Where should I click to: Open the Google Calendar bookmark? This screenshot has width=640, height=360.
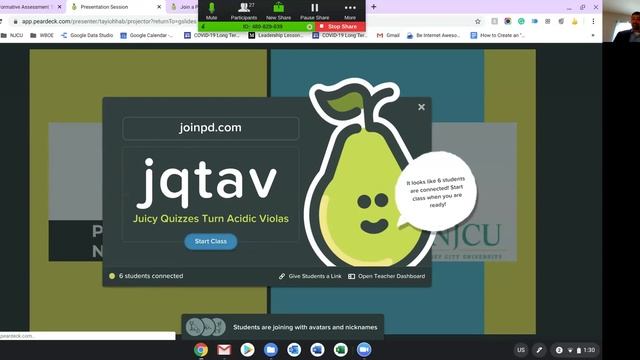[x=147, y=36]
